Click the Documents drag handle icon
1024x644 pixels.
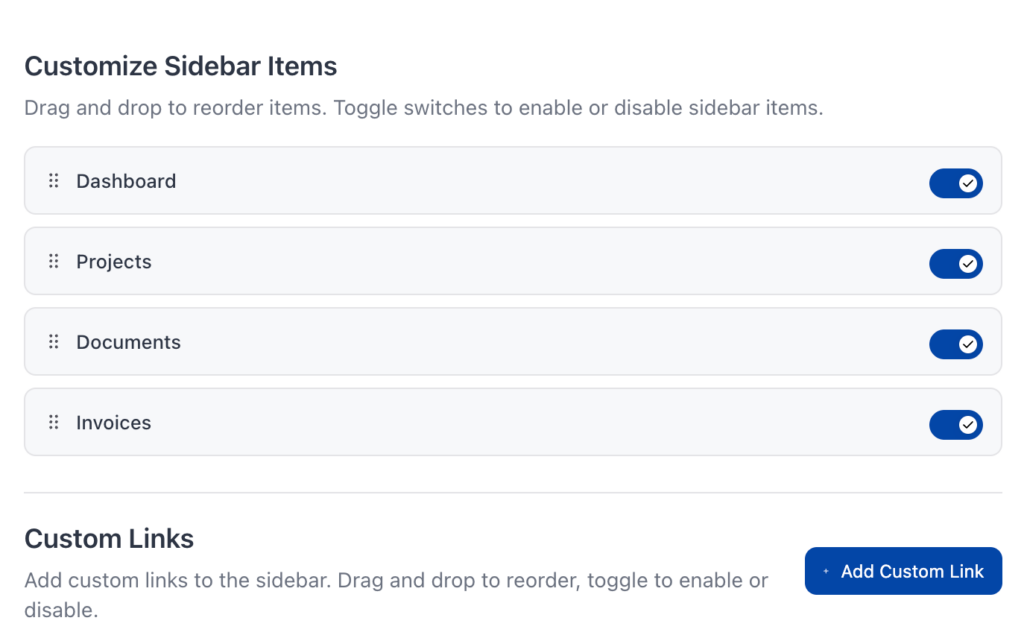tap(53, 341)
